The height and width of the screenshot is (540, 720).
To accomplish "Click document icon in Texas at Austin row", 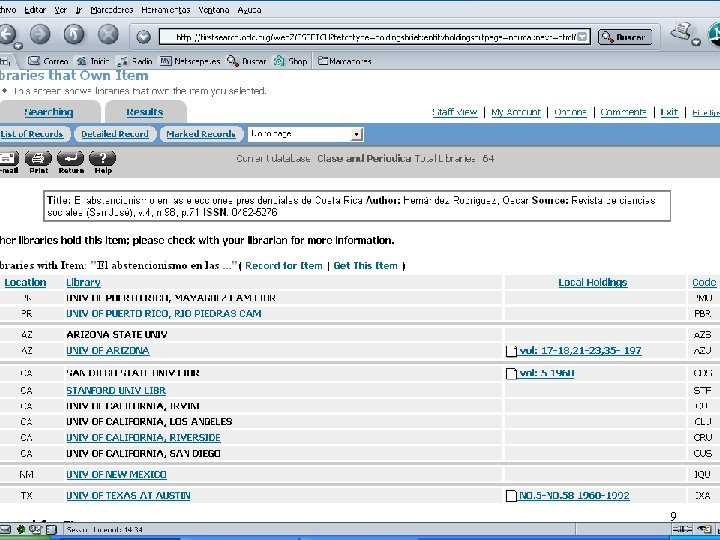I will click(511, 496).
